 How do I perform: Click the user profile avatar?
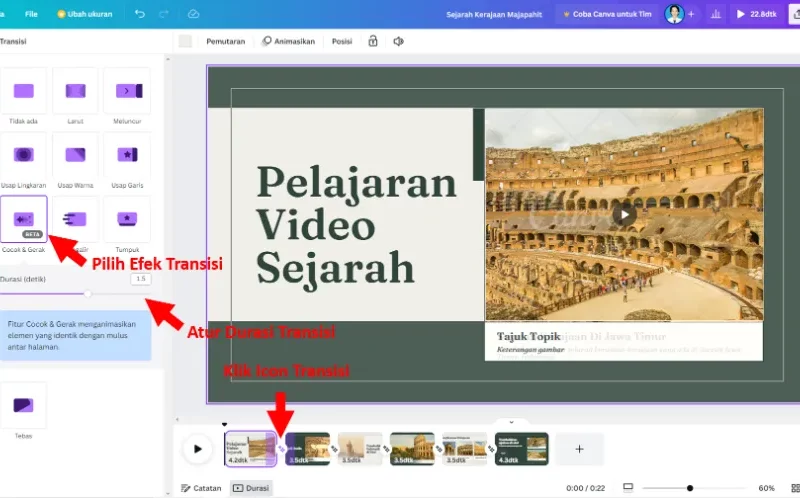[x=674, y=14]
